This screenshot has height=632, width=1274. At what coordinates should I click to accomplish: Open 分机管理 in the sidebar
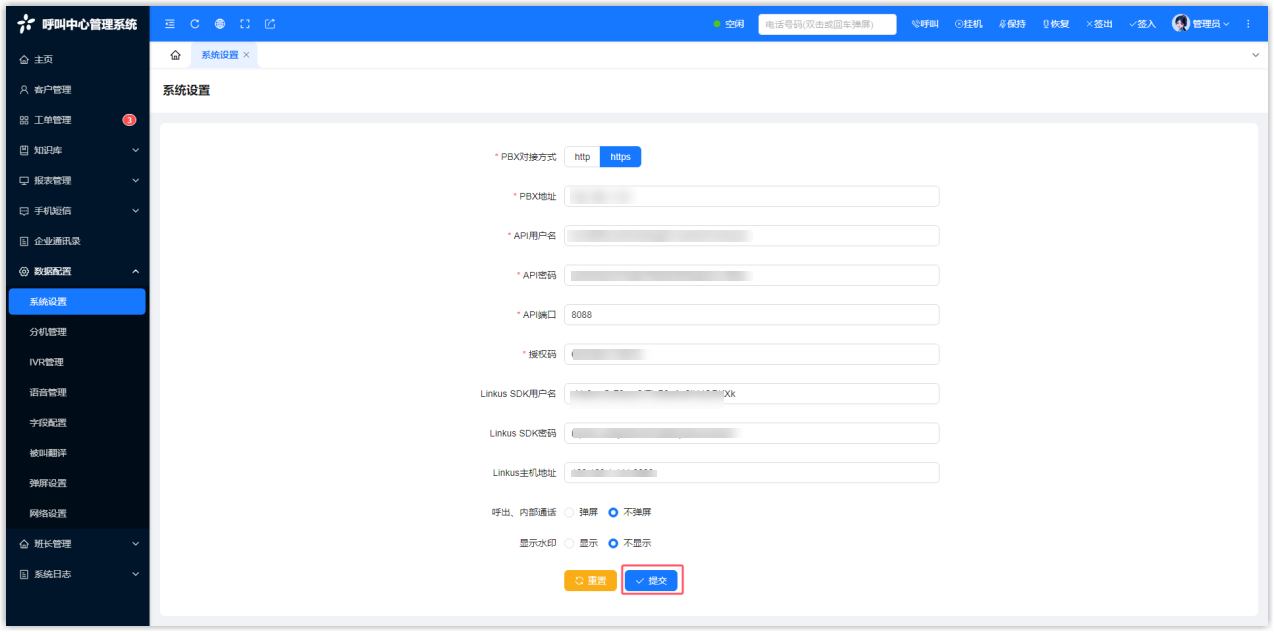[48, 332]
